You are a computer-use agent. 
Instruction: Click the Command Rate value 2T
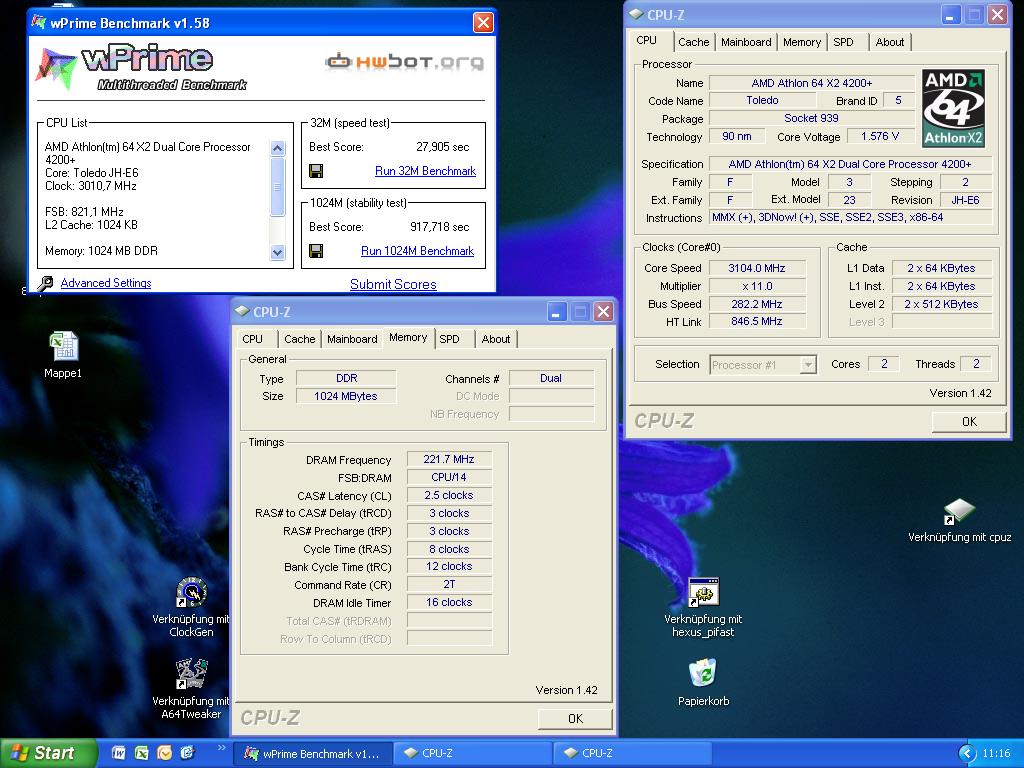[x=449, y=584]
